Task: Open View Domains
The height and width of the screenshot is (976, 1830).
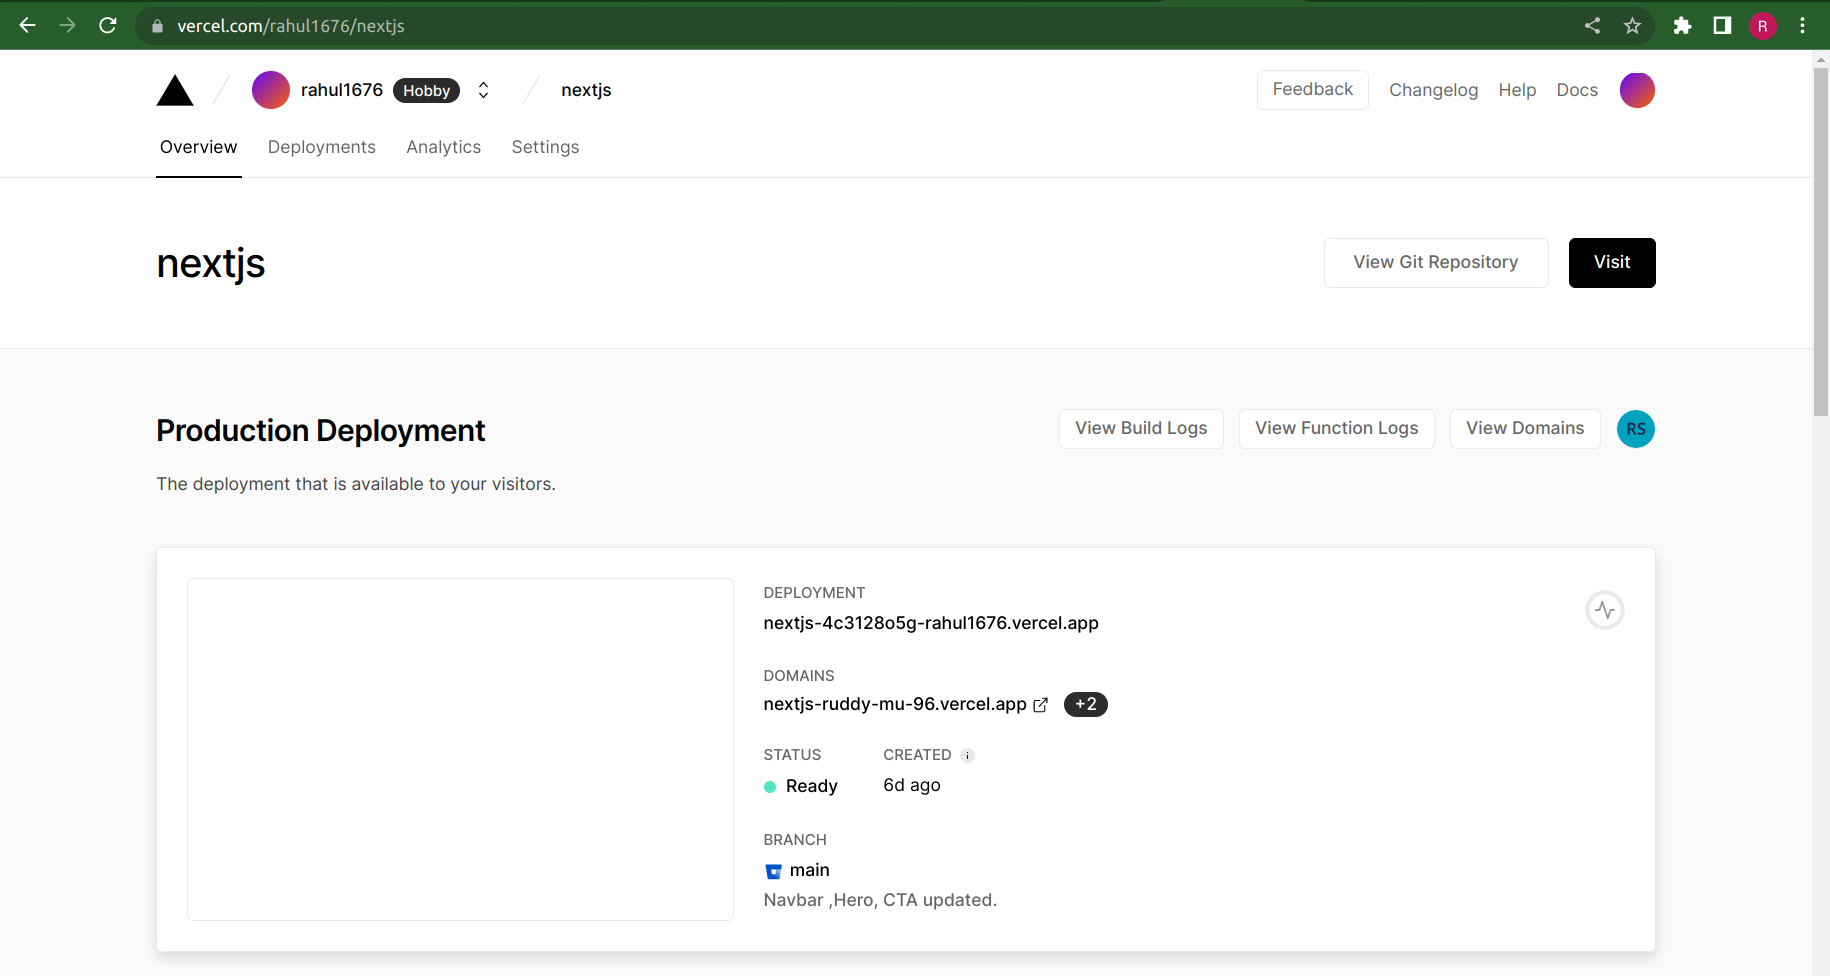Action: point(1525,429)
